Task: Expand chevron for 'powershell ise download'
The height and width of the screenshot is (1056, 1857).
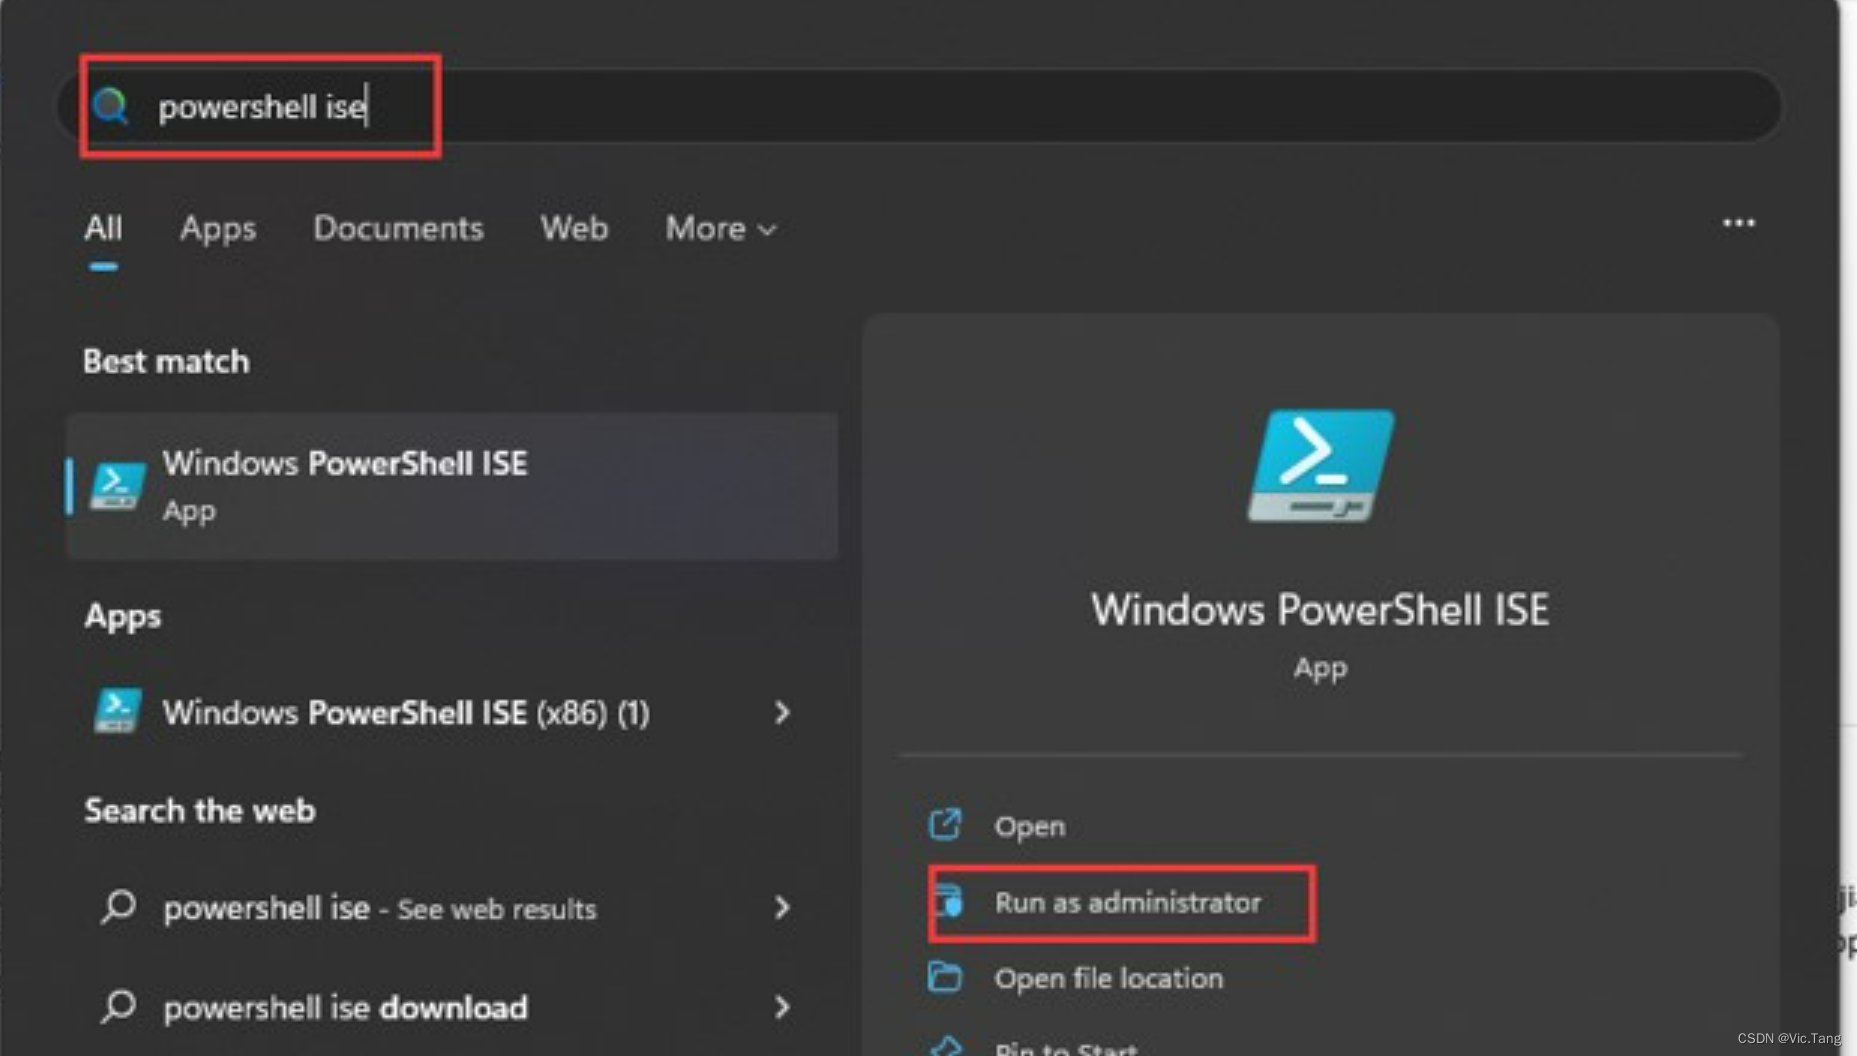Action: point(782,1007)
